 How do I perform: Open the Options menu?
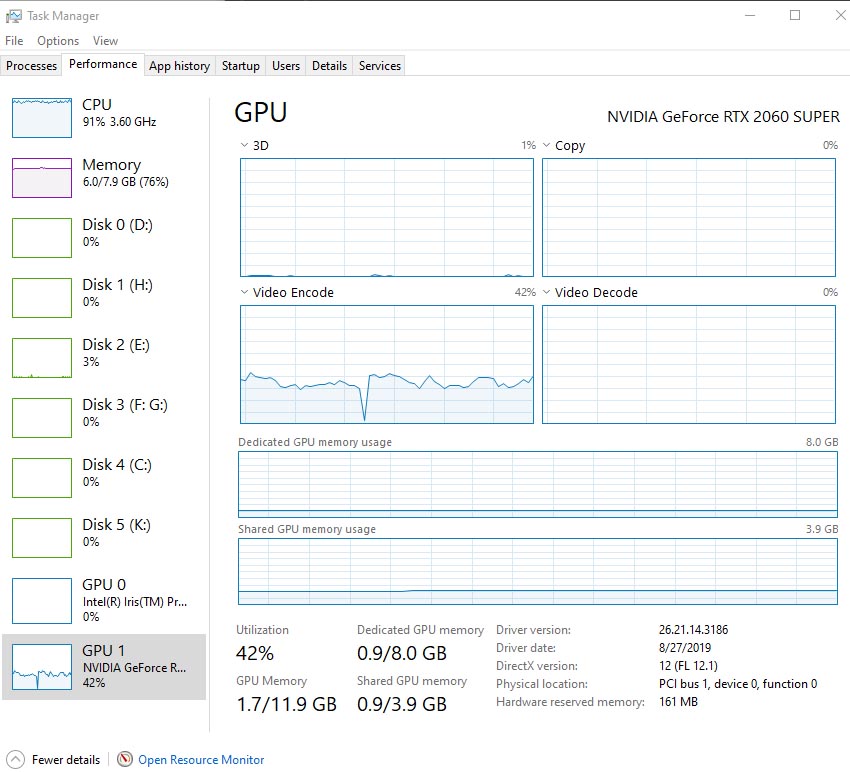pyautogui.click(x=58, y=41)
